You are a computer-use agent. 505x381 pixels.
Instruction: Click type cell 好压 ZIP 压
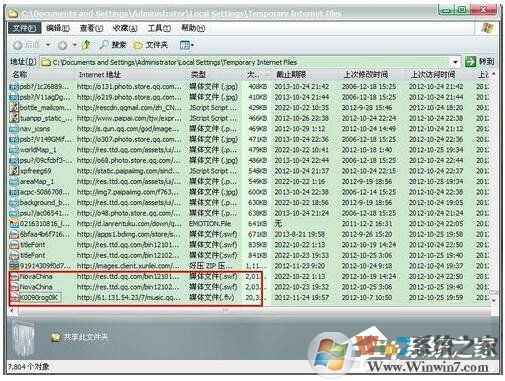coord(211,266)
